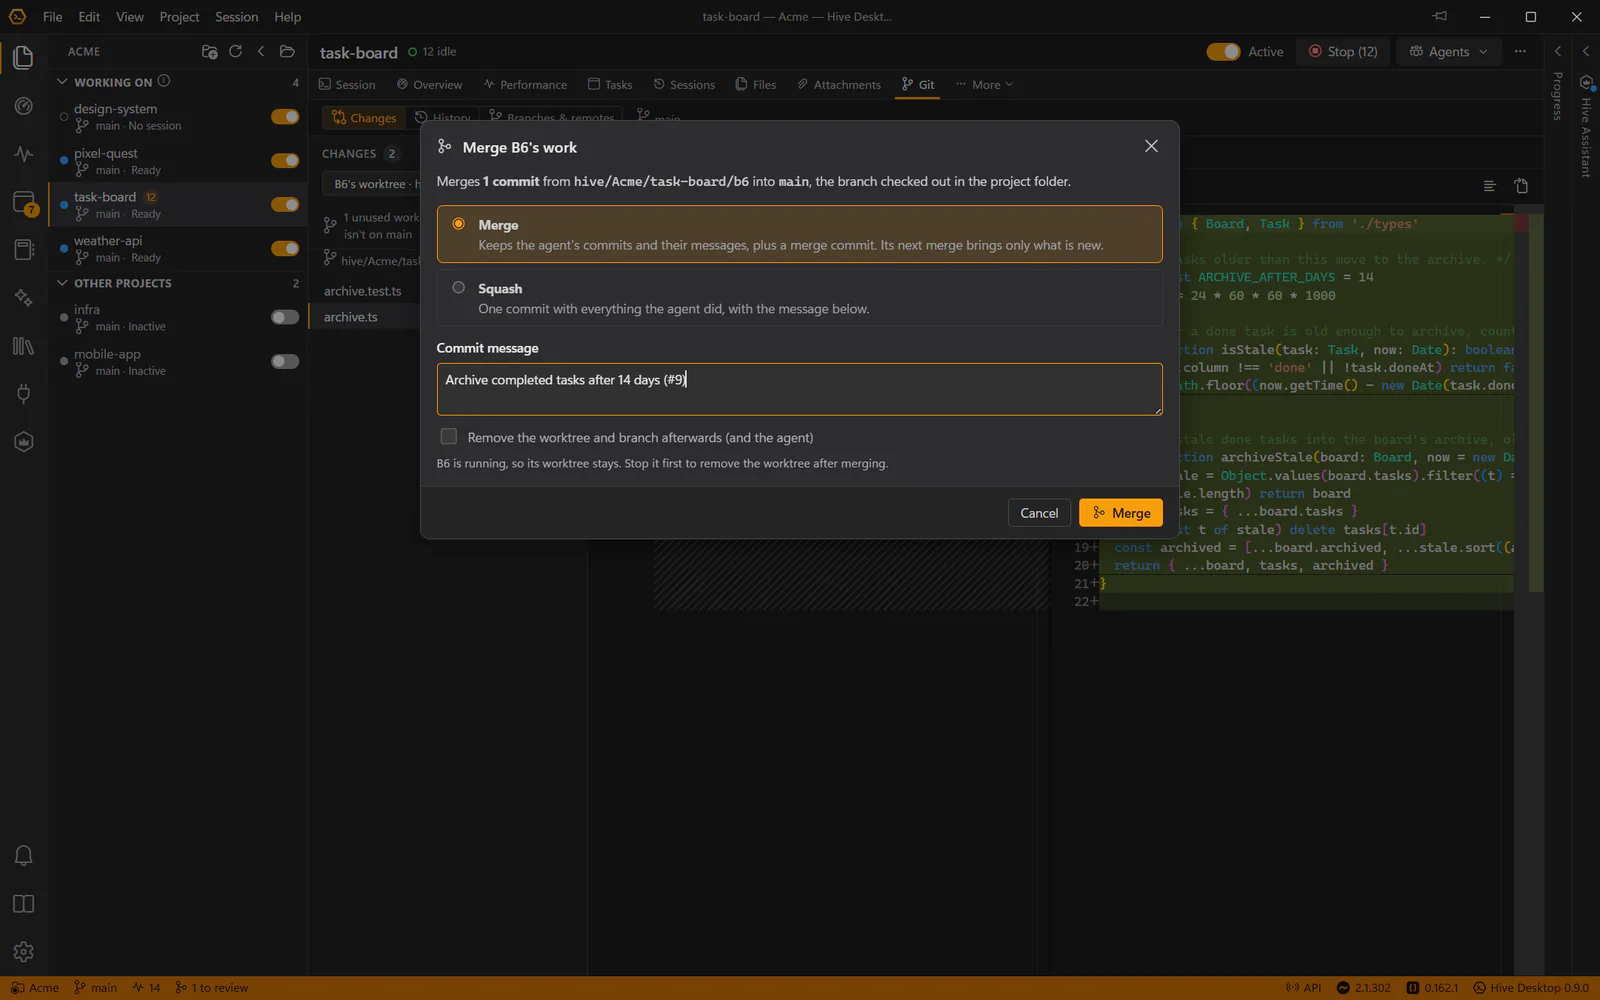
Task: Click the Stop (12) button
Action: 1342,52
